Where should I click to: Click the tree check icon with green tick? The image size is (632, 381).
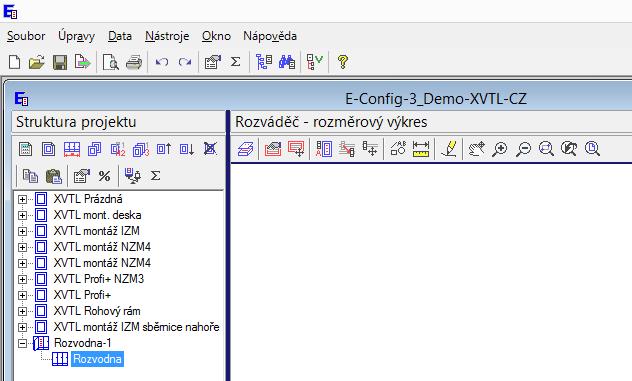[315, 62]
